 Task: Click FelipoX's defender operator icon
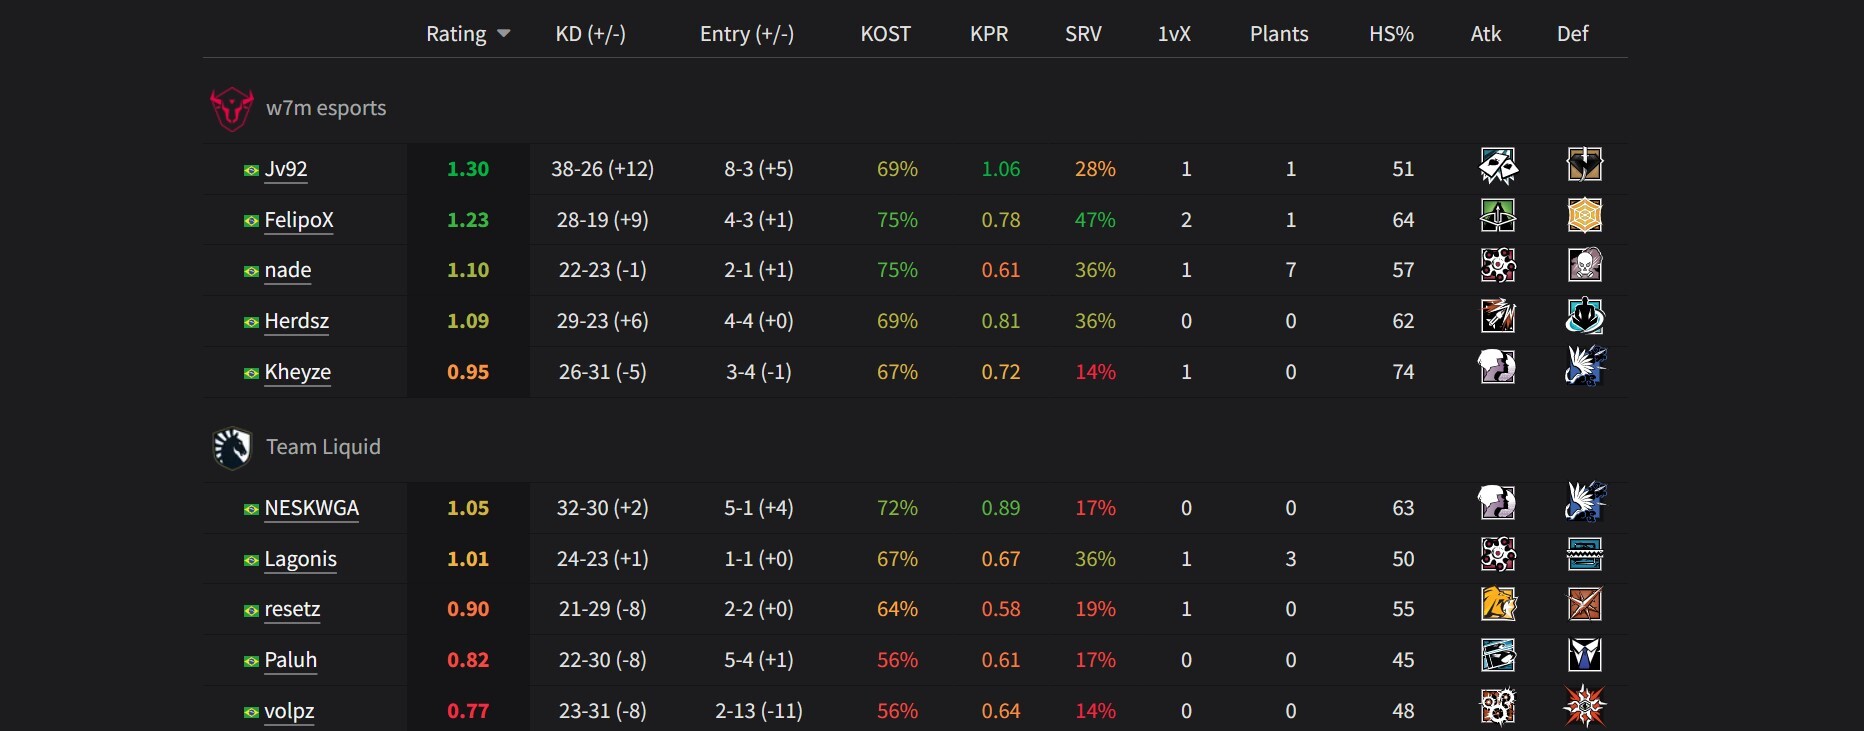click(x=1585, y=216)
